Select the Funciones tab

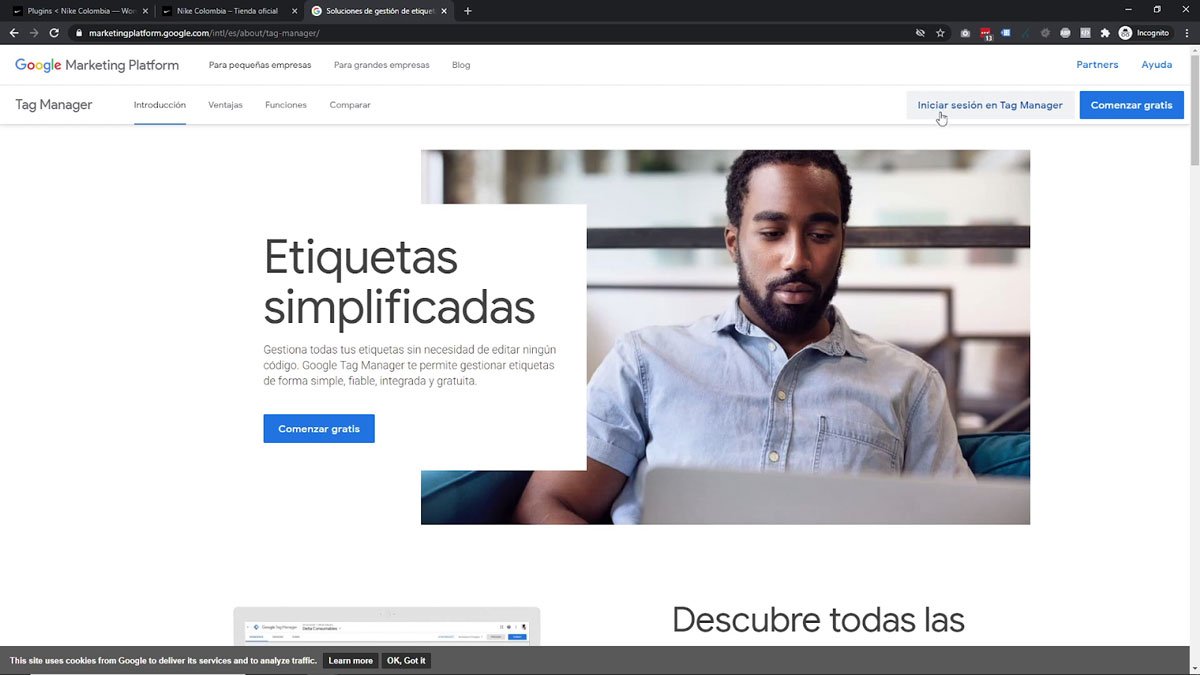tap(286, 105)
